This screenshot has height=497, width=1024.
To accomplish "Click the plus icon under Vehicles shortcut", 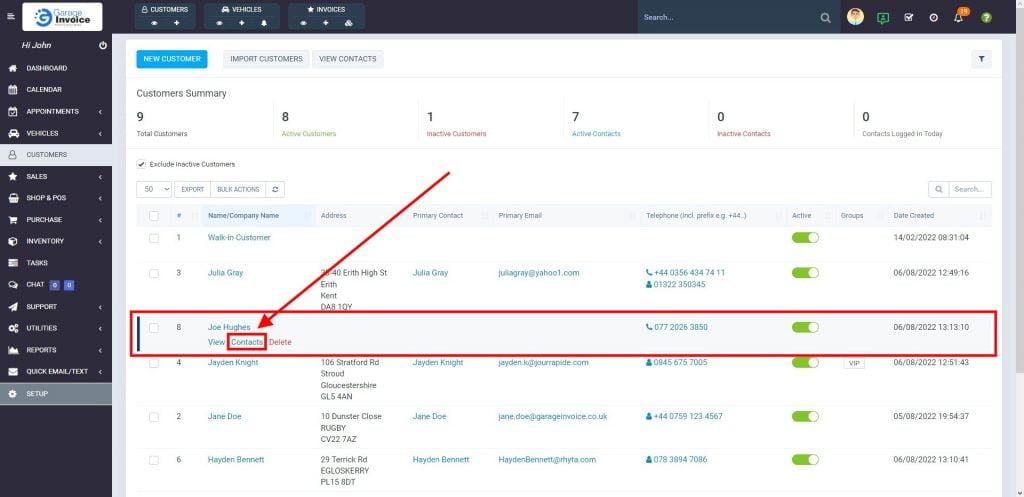I will coord(241,23).
